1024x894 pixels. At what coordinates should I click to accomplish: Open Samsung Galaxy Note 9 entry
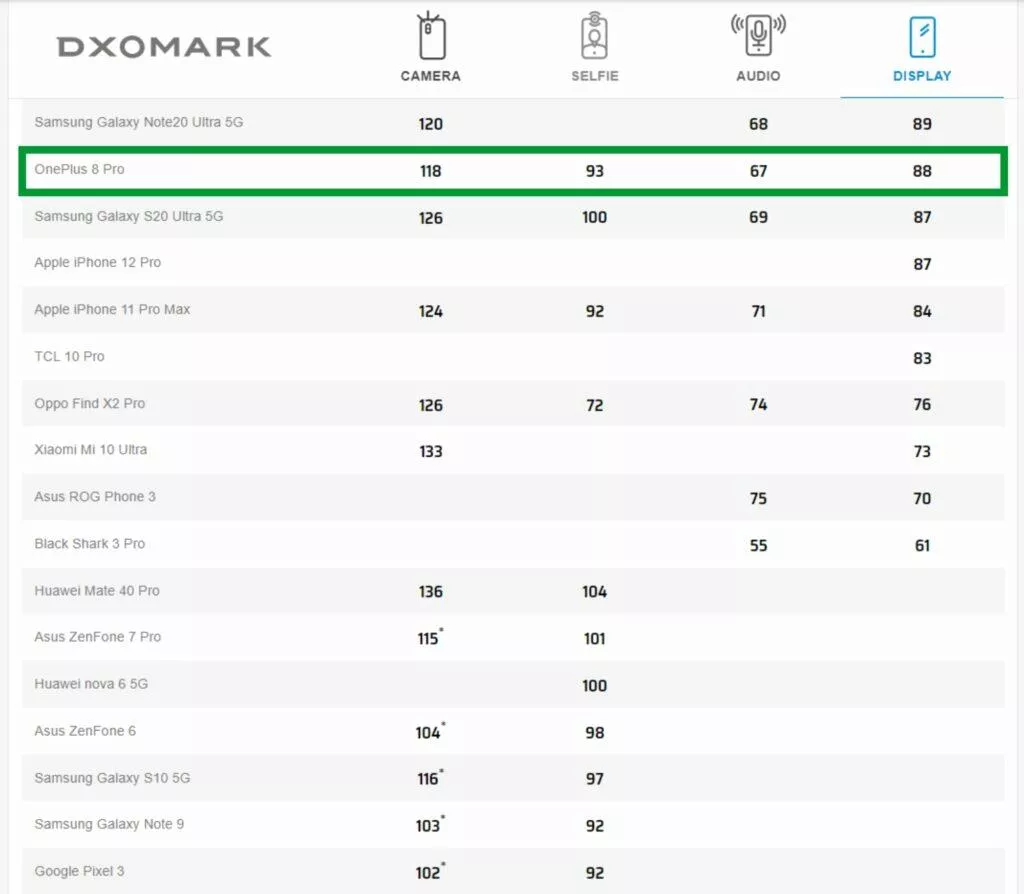109,825
